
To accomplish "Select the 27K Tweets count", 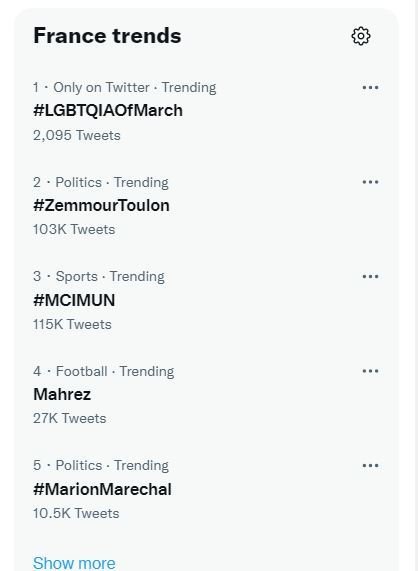I will 70,418.
